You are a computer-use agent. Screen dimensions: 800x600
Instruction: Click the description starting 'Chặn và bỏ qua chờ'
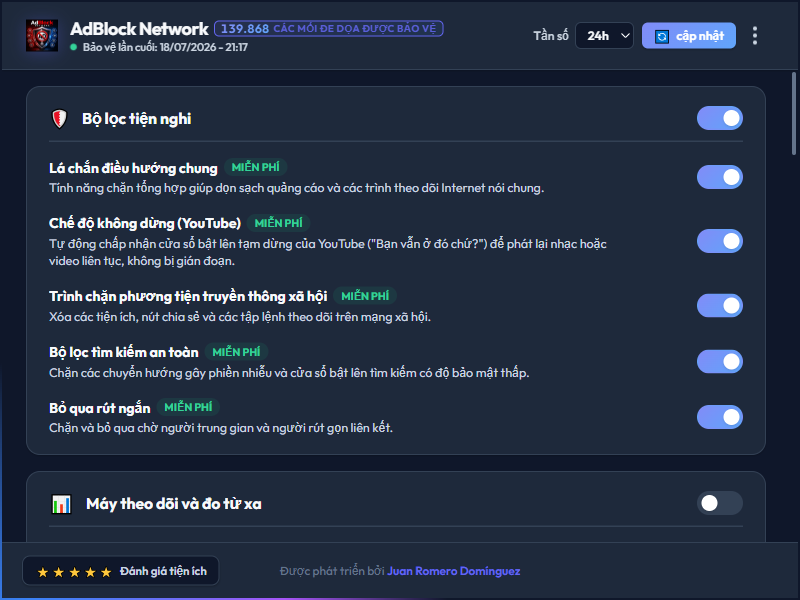pos(221,428)
